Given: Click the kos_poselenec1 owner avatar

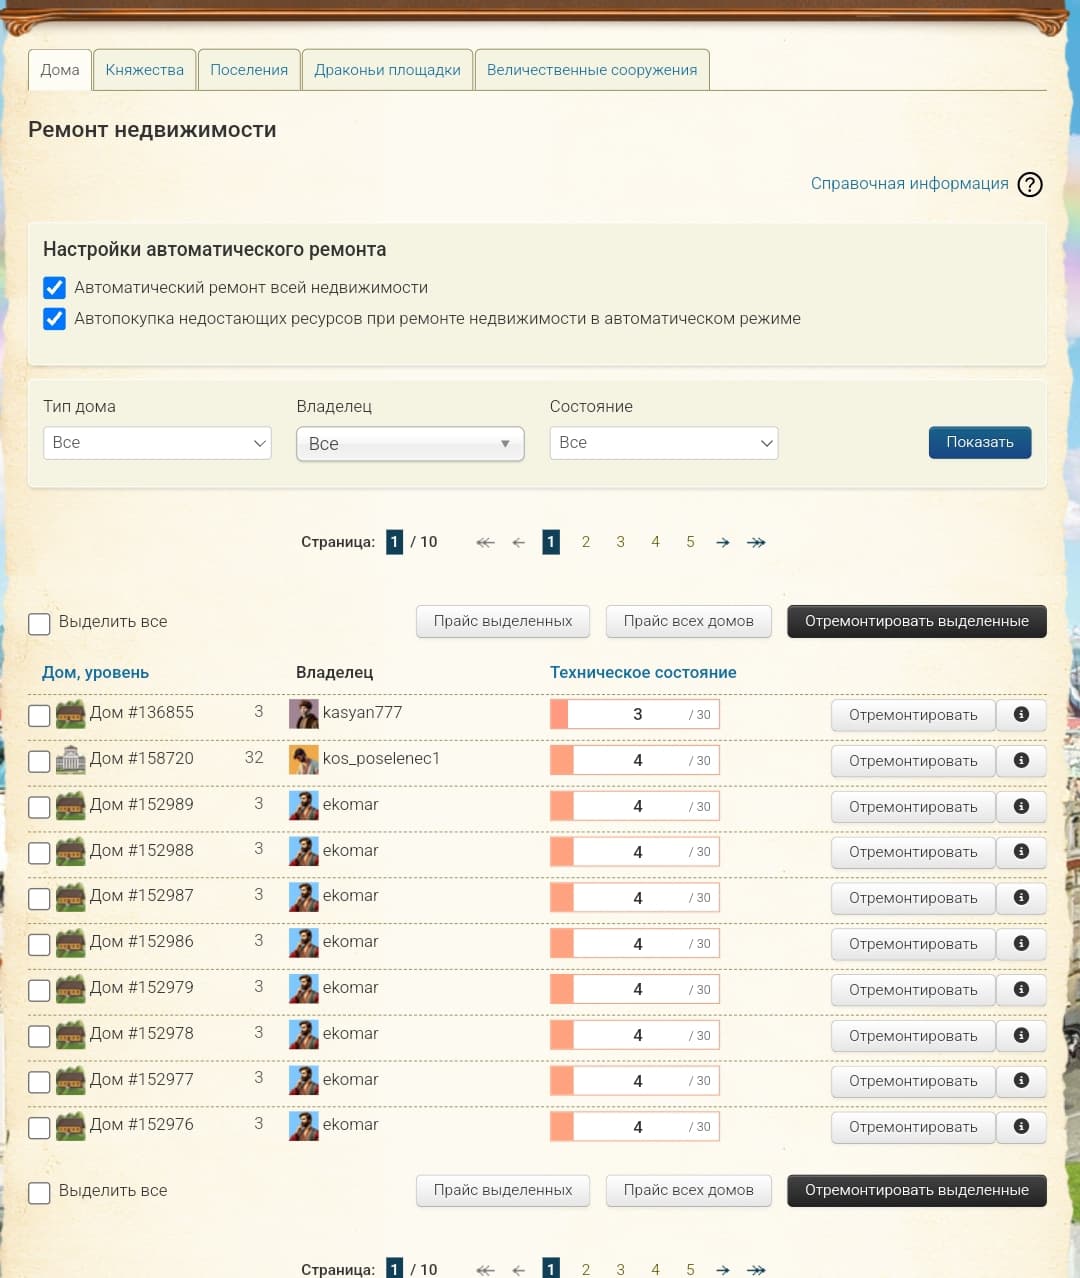Looking at the screenshot, I should click(x=303, y=759).
